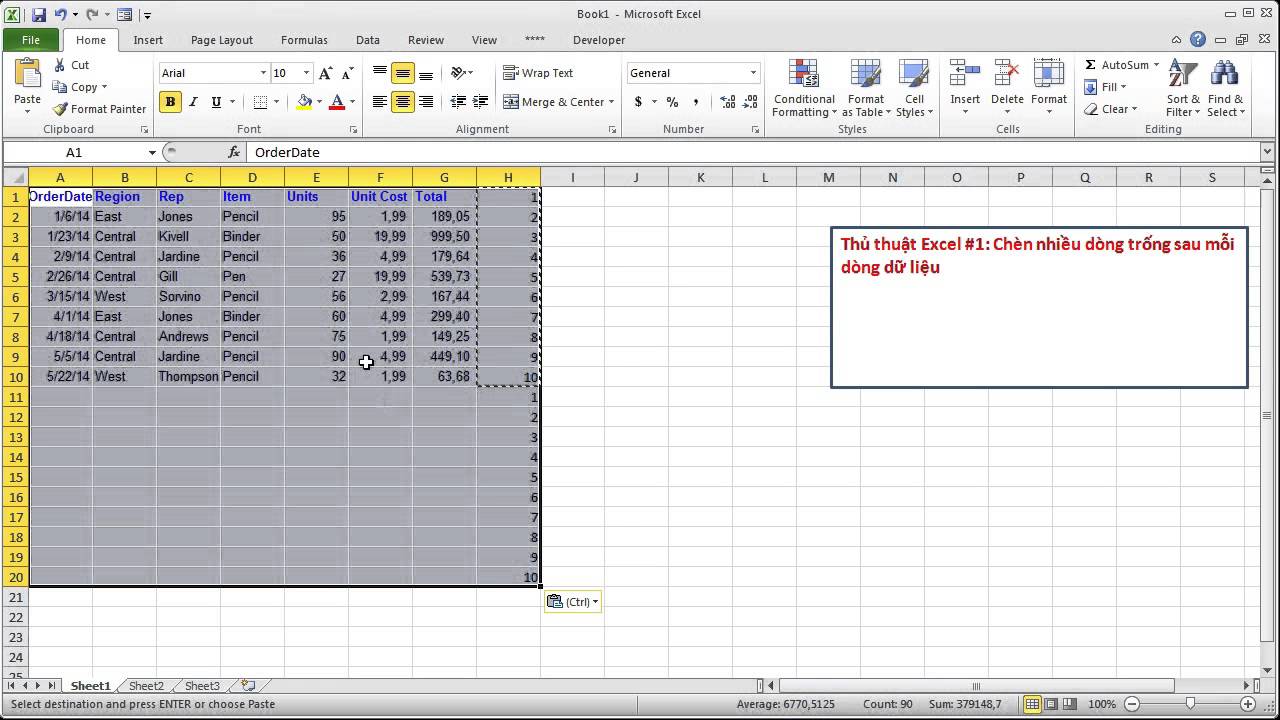Image resolution: width=1280 pixels, height=720 pixels.
Task: Switch to the Formulas ribbon tab
Action: click(x=304, y=40)
